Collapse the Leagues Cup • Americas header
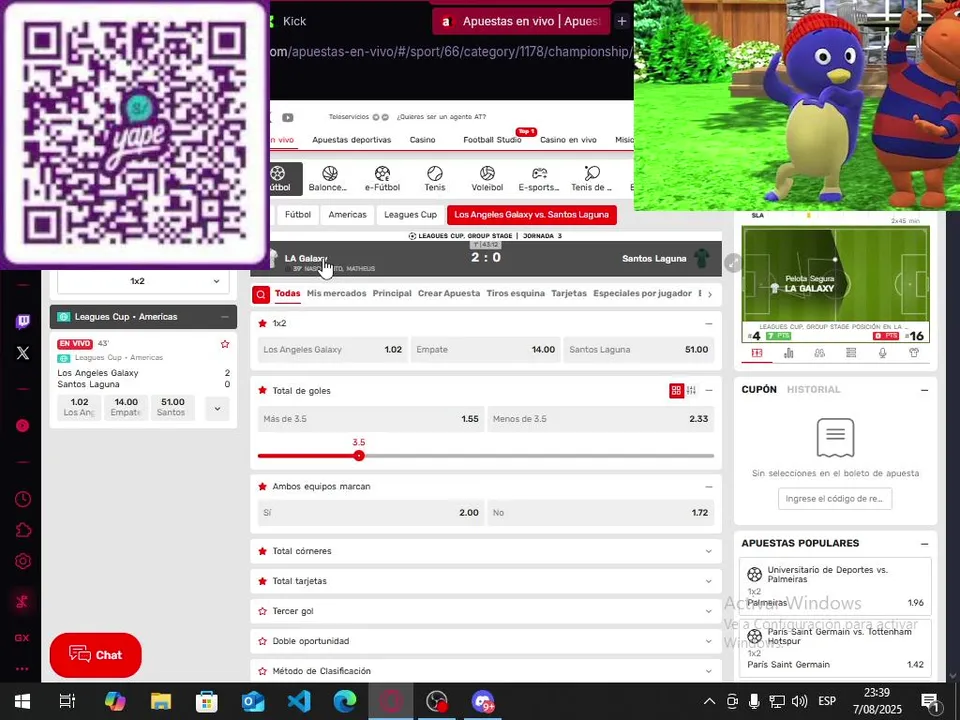 pos(225,317)
